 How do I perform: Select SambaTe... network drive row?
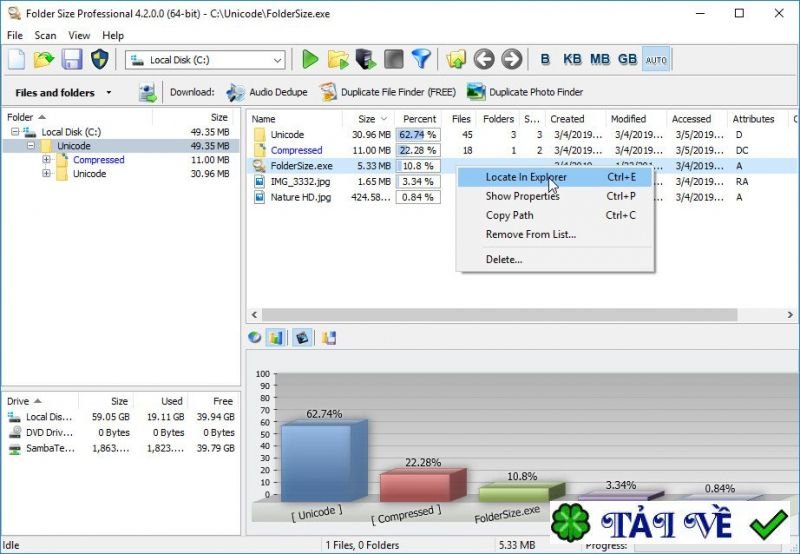pyautogui.click(x=120, y=448)
